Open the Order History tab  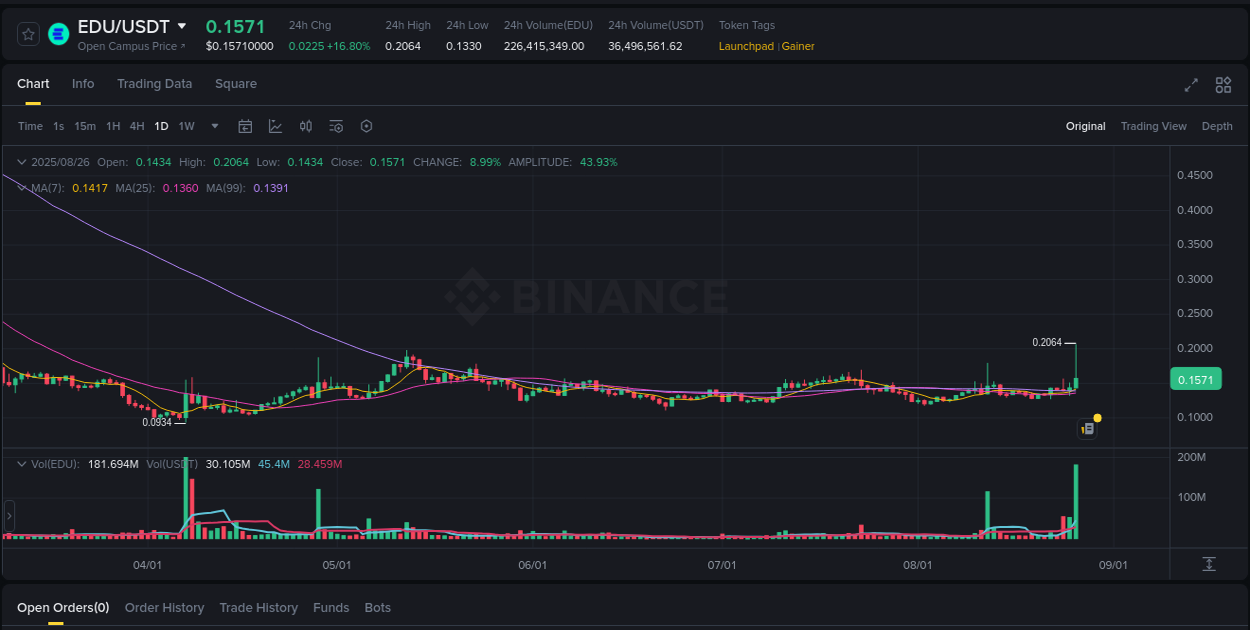pyautogui.click(x=164, y=607)
